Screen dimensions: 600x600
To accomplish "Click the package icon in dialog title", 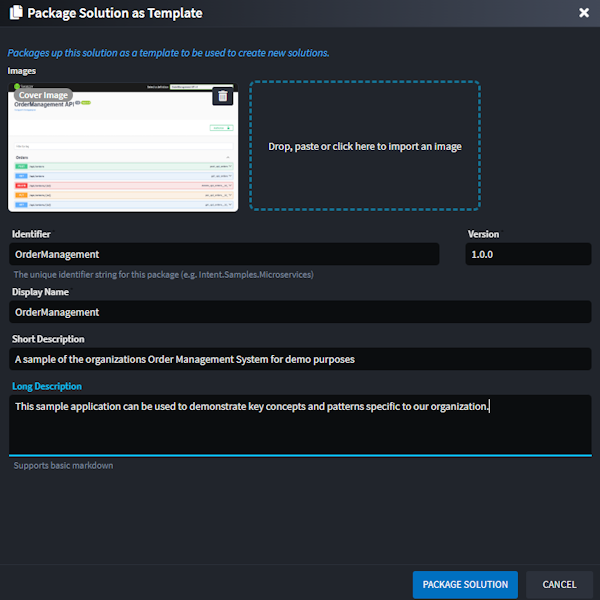I will pos(15,14).
